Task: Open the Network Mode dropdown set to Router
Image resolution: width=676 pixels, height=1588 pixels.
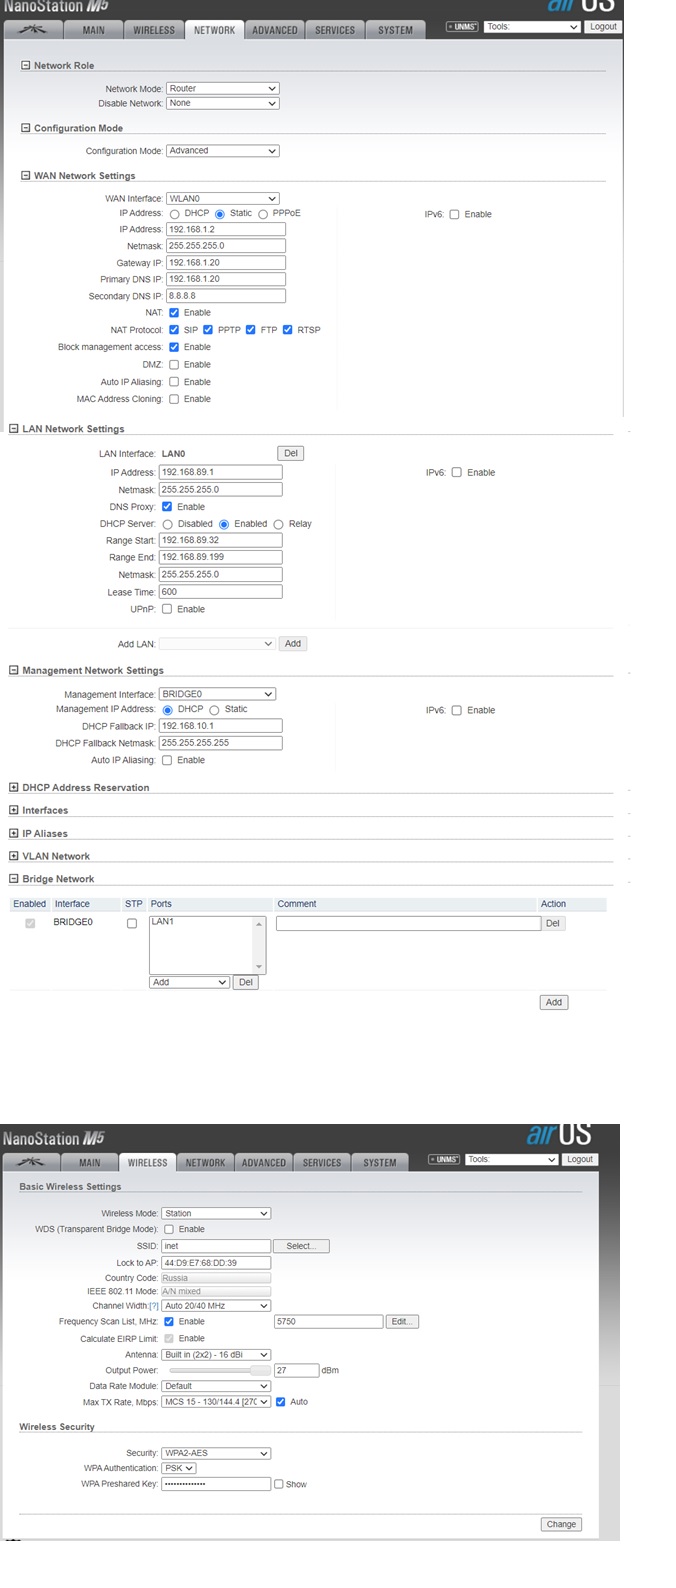Action: point(223,88)
